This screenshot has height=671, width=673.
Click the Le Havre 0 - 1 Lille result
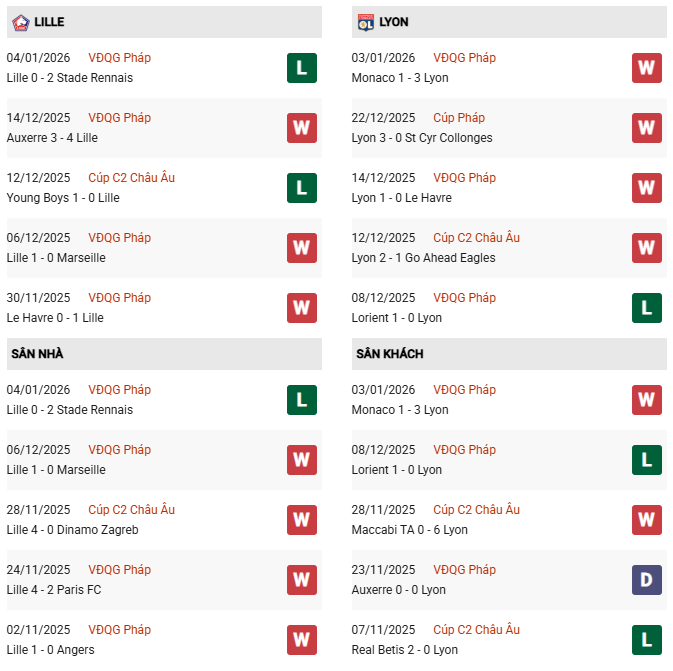55,318
